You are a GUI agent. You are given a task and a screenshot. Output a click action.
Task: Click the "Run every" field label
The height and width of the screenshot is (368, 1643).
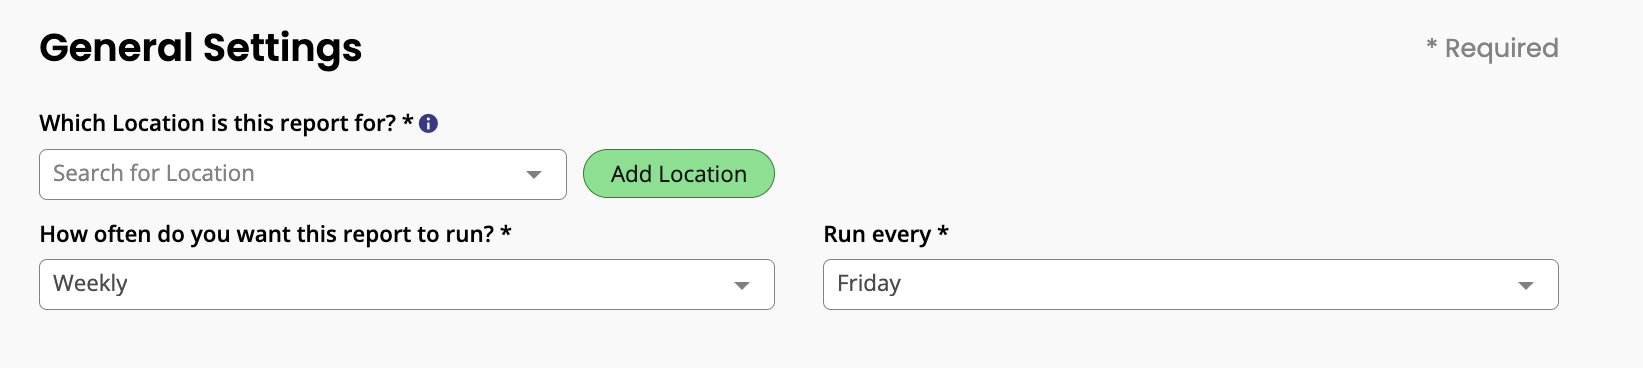[x=877, y=234]
